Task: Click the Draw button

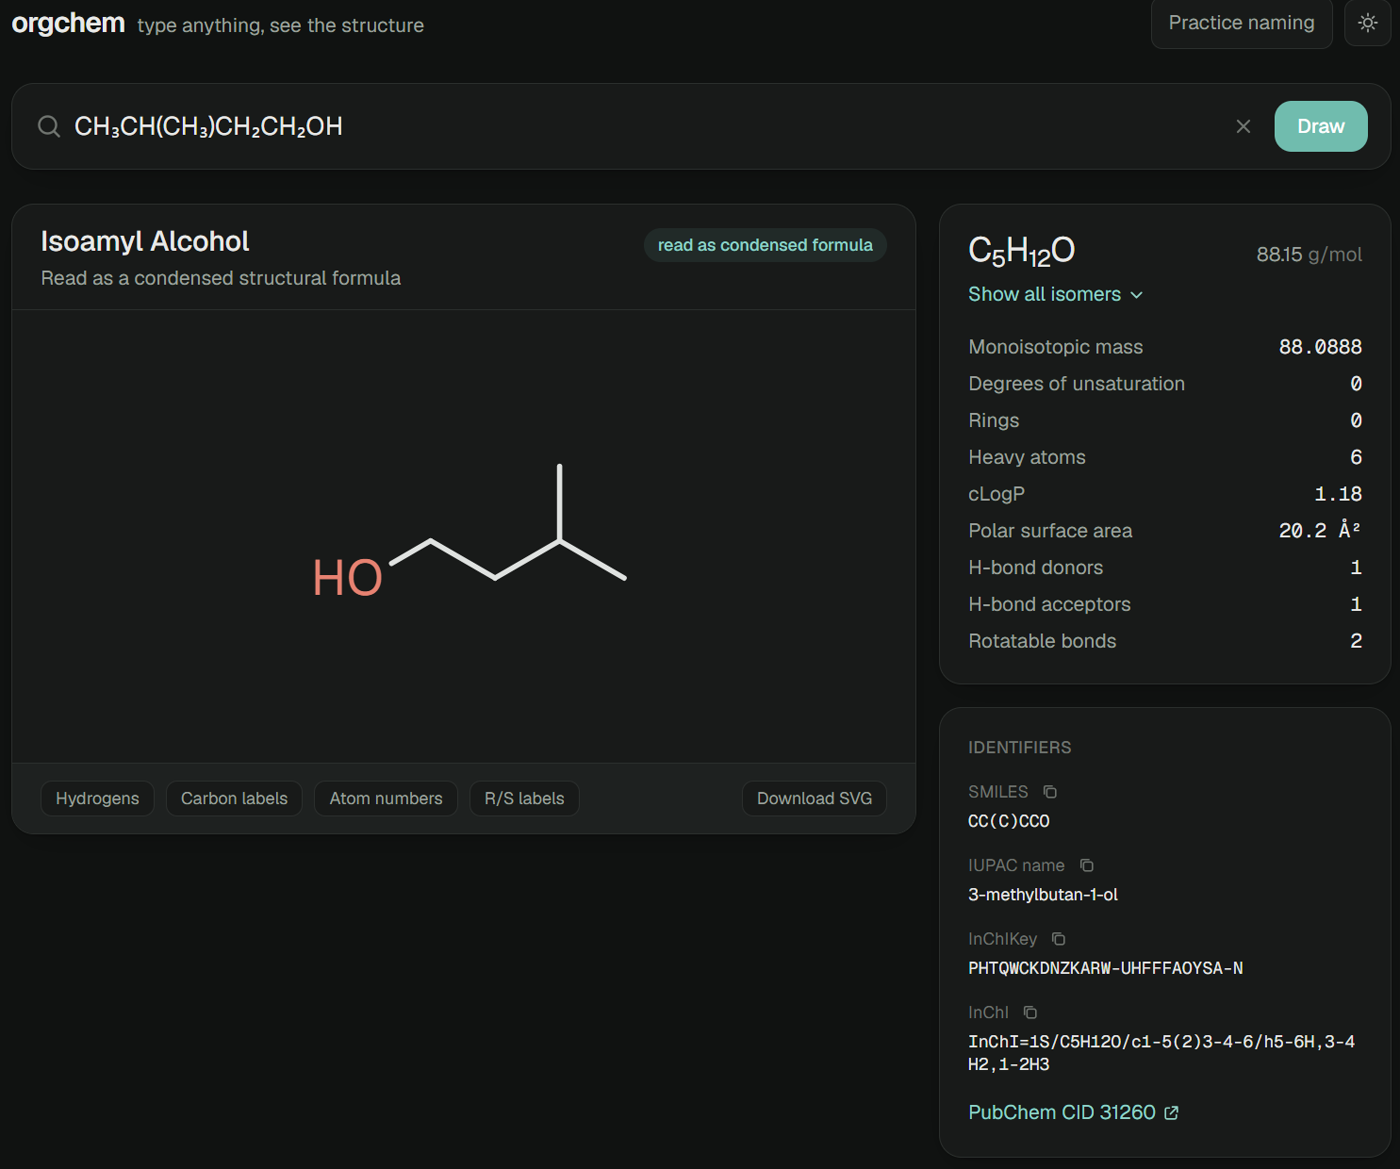Action: (1321, 126)
